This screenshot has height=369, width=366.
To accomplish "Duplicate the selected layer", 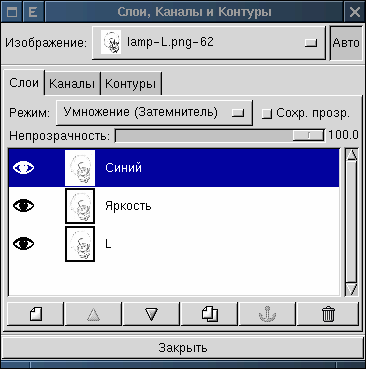I will 210,314.
